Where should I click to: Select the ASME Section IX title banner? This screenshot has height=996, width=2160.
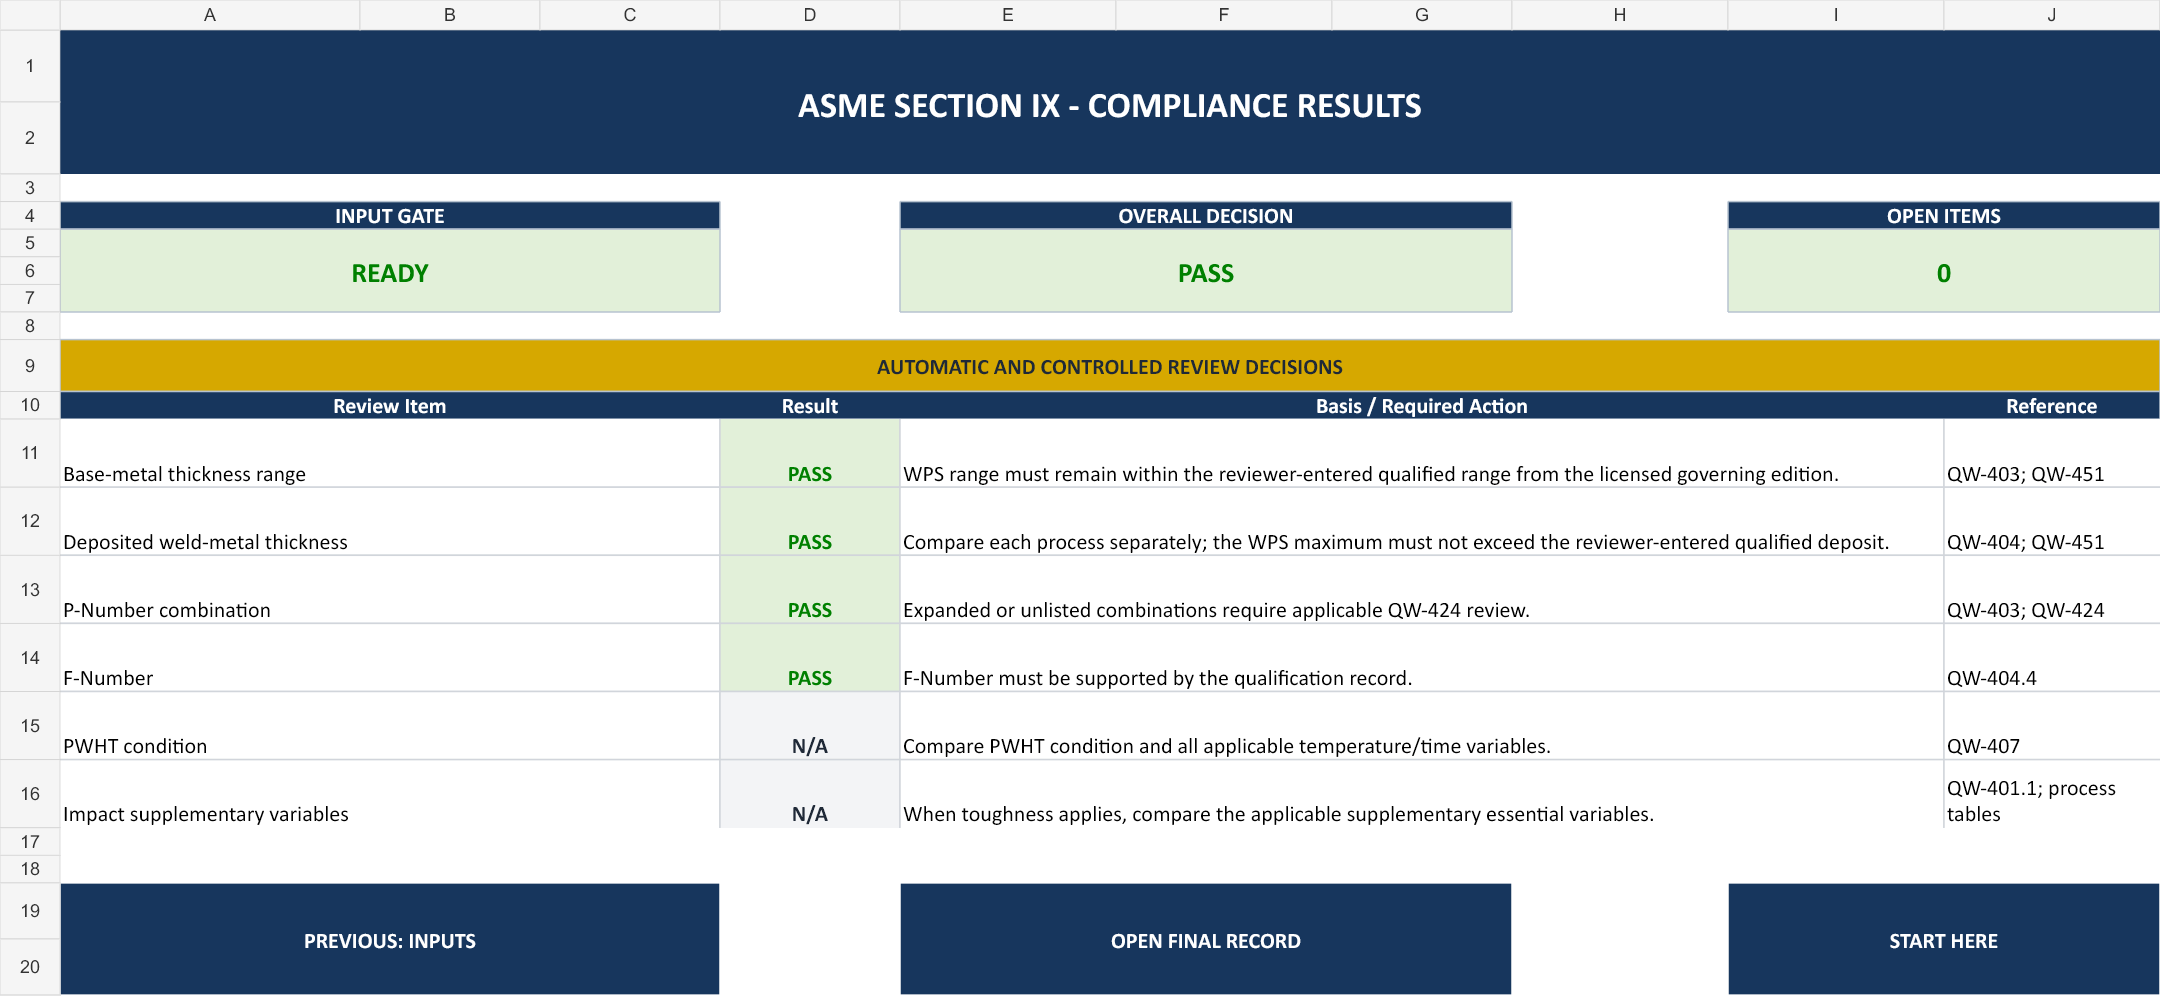(1110, 103)
